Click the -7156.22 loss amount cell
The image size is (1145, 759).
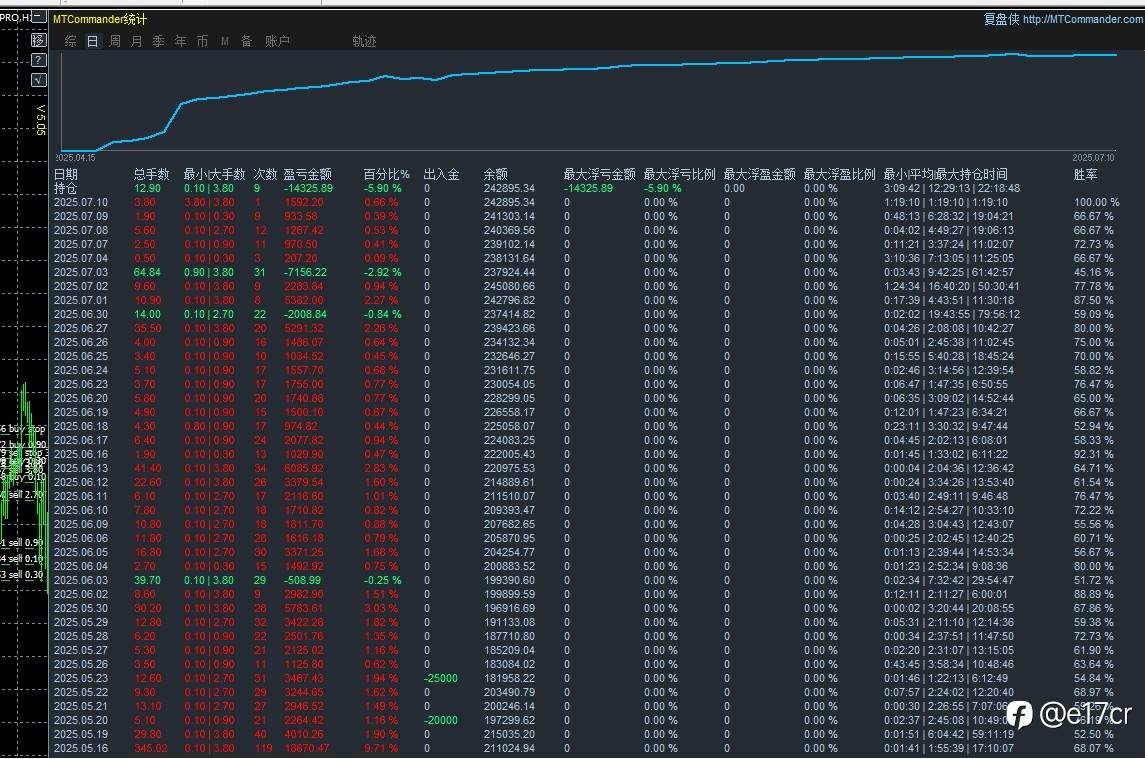pyautogui.click(x=305, y=272)
